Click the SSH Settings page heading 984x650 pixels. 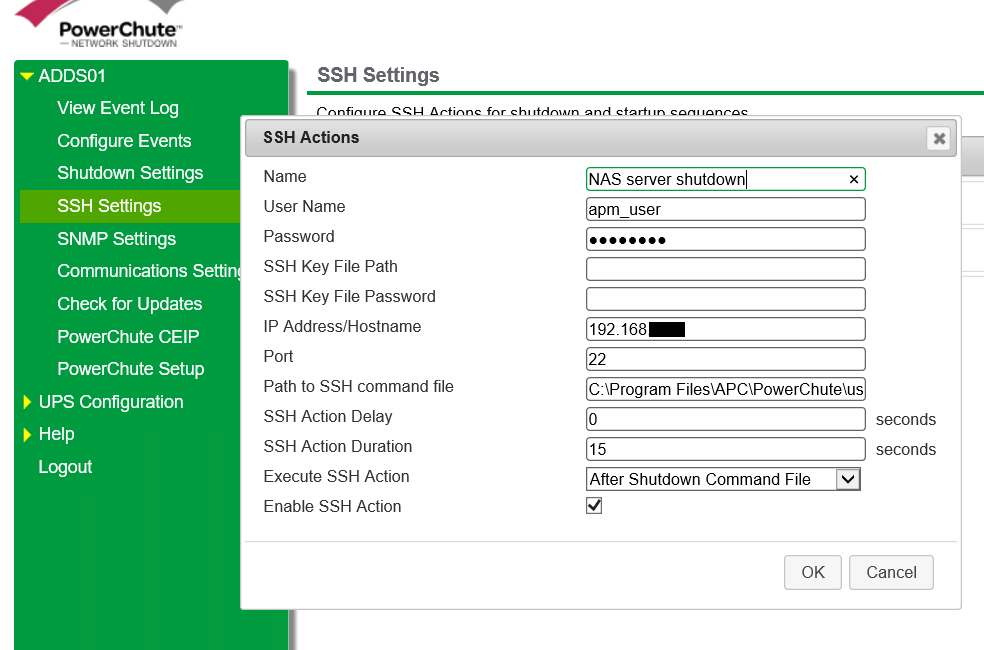[x=378, y=75]
